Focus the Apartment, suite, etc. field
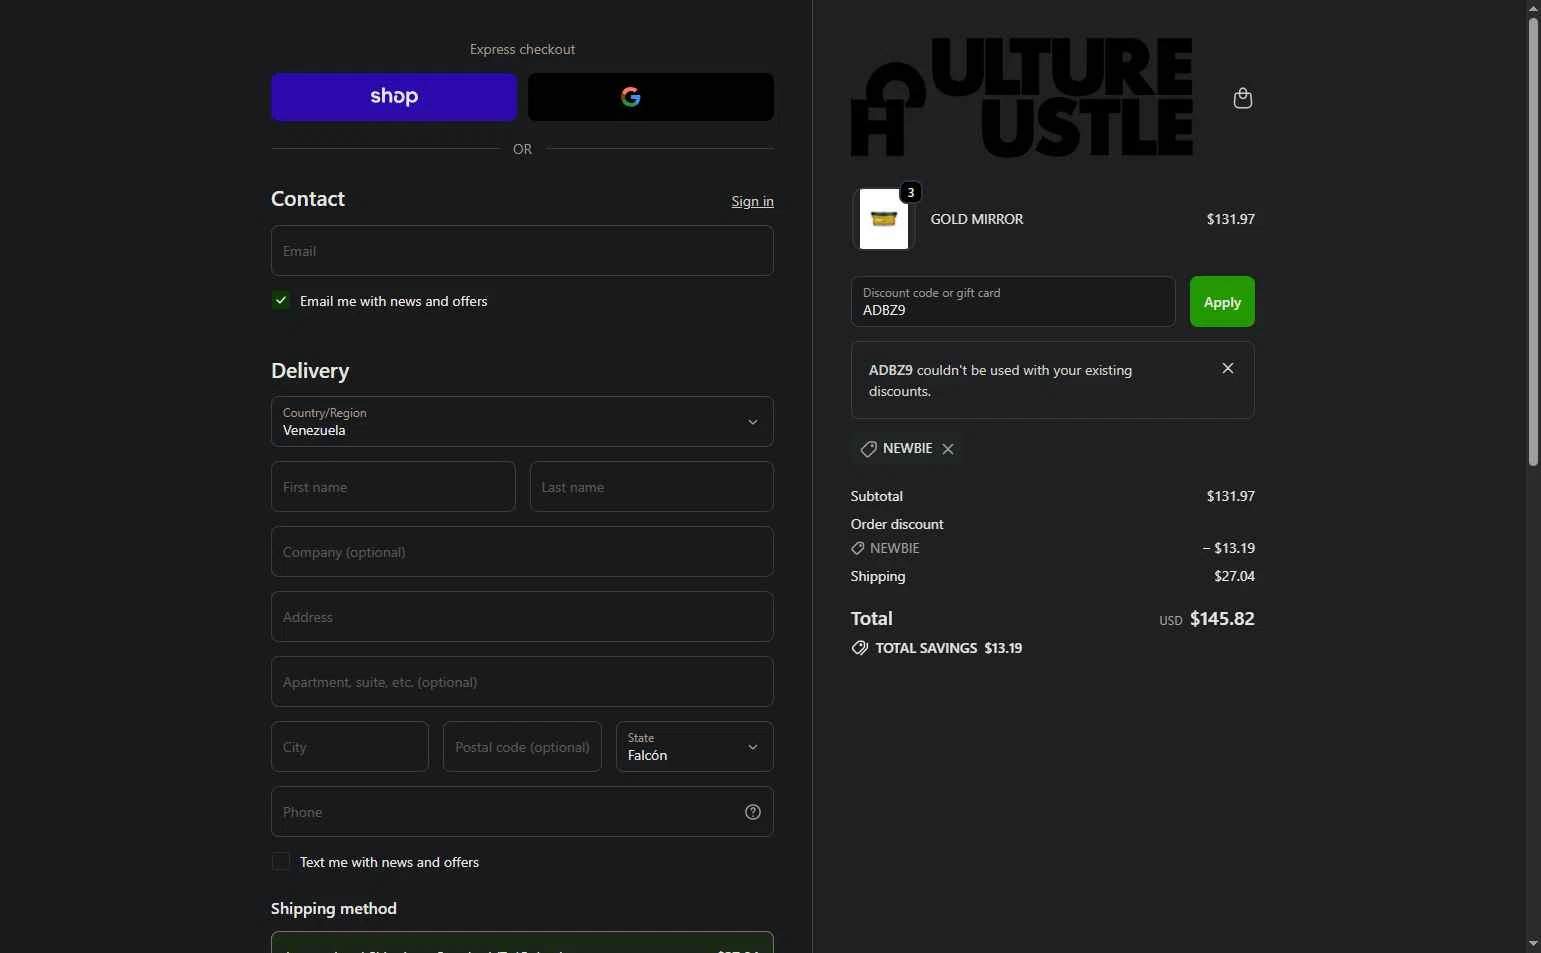This screenshot has width=1541, height=953. pos(522,682)
